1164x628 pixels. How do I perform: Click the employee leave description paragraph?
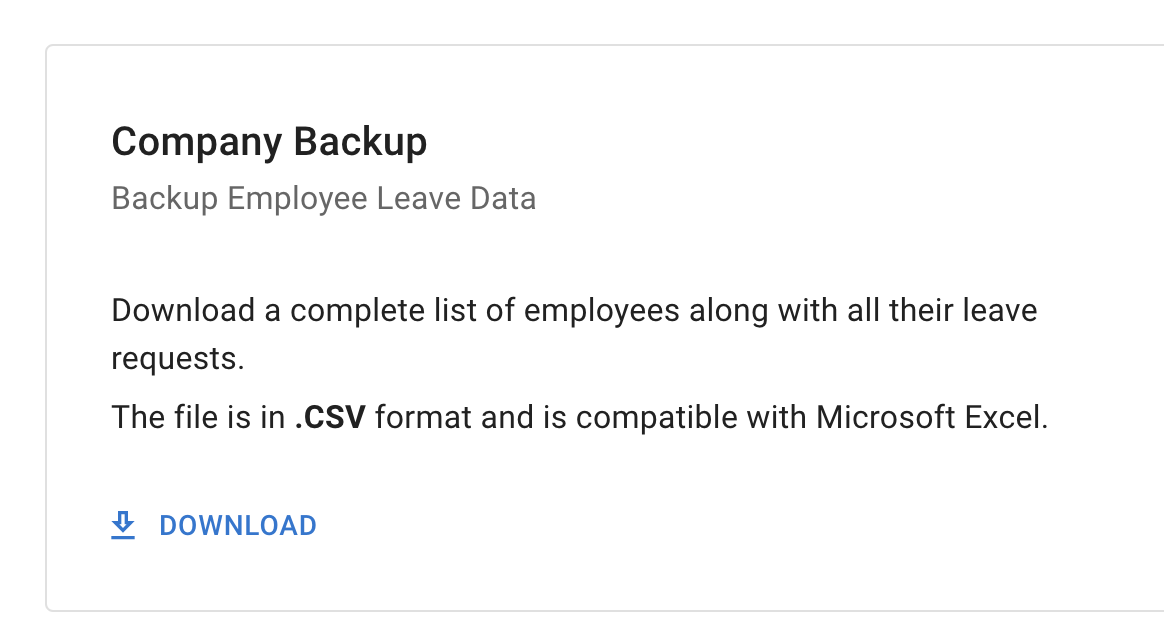pos(574,310)
